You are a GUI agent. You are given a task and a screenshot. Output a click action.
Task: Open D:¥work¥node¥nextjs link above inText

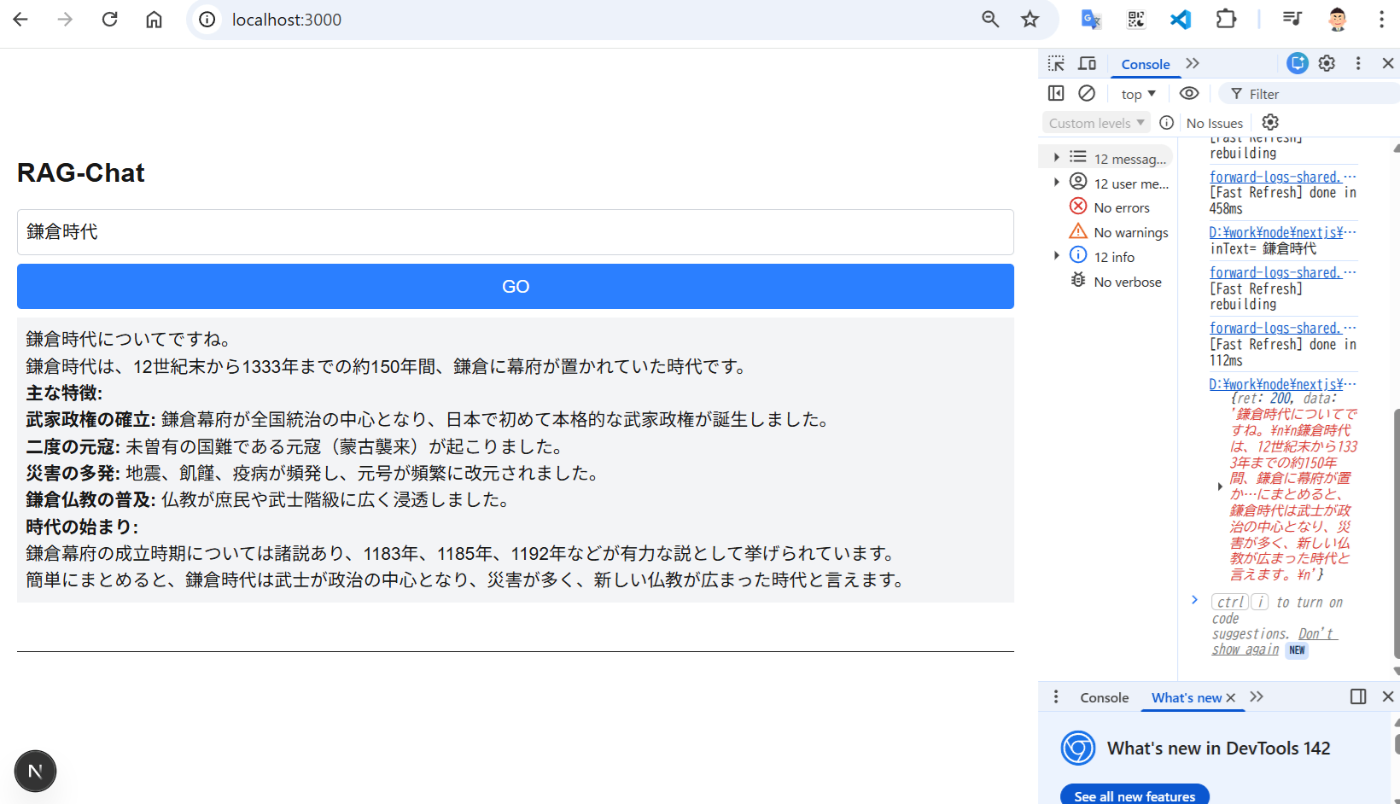coord(1283,233)
